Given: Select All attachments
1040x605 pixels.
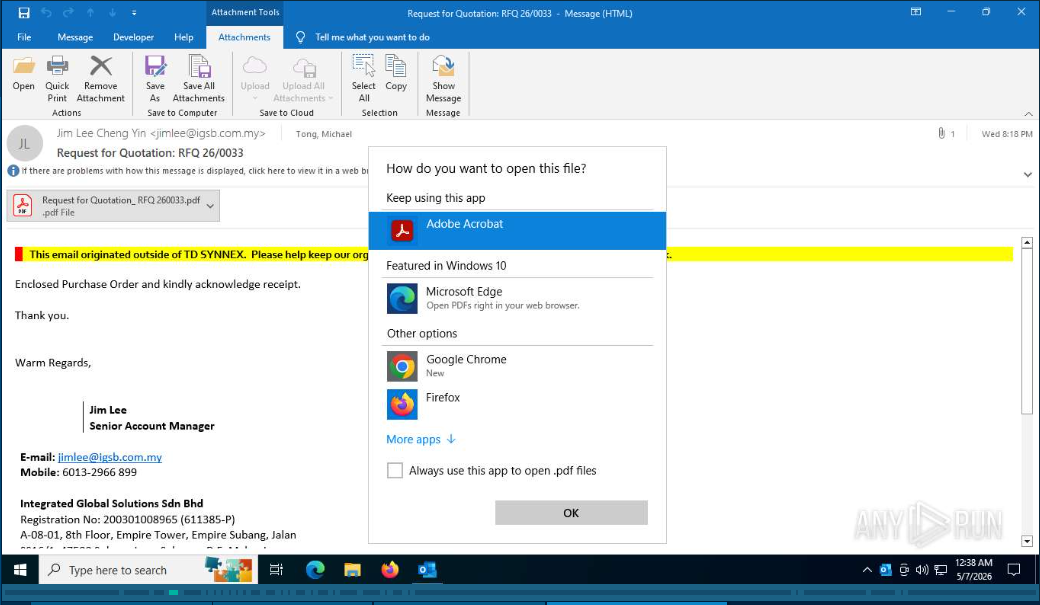Looking at the screenshot, I should point(363,78).
